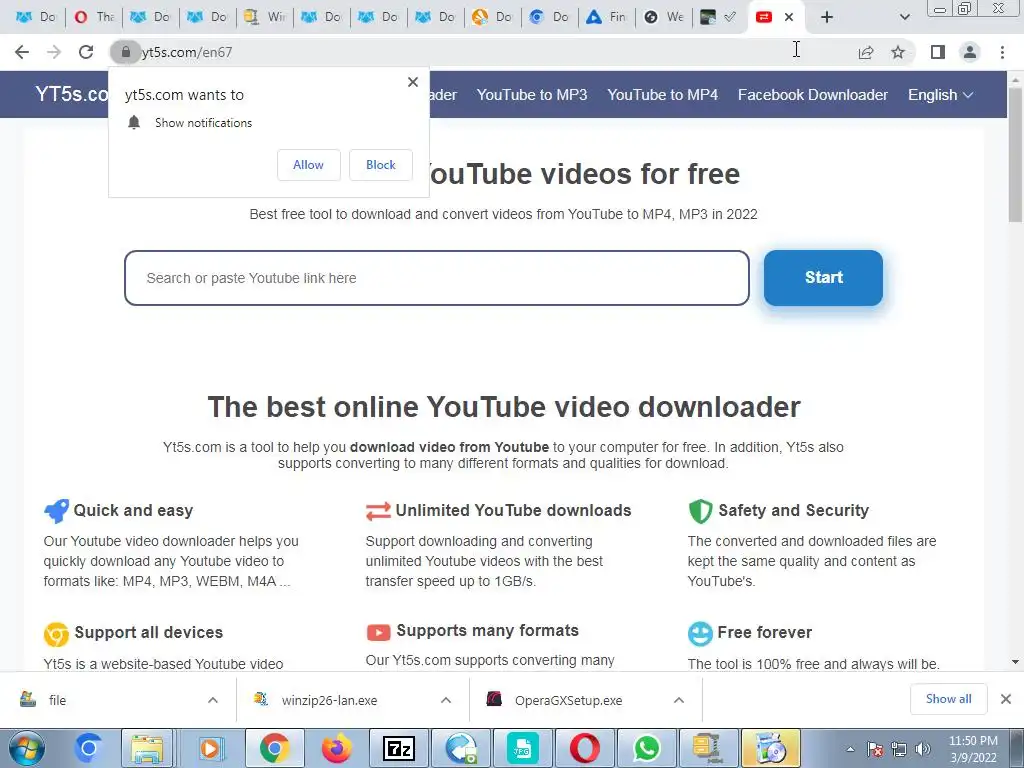Expand options for the 'file' download
Screen dimensions: 1024x768
[213, 700]
